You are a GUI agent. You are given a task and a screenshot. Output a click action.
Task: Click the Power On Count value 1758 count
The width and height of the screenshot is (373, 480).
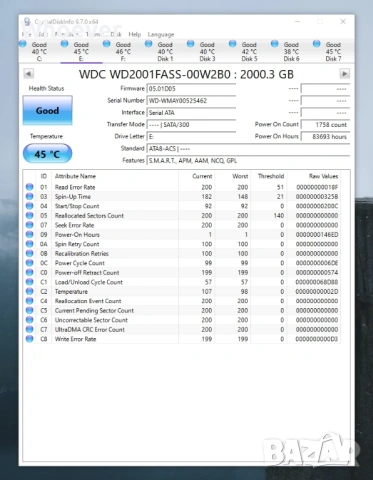point(325,125)
